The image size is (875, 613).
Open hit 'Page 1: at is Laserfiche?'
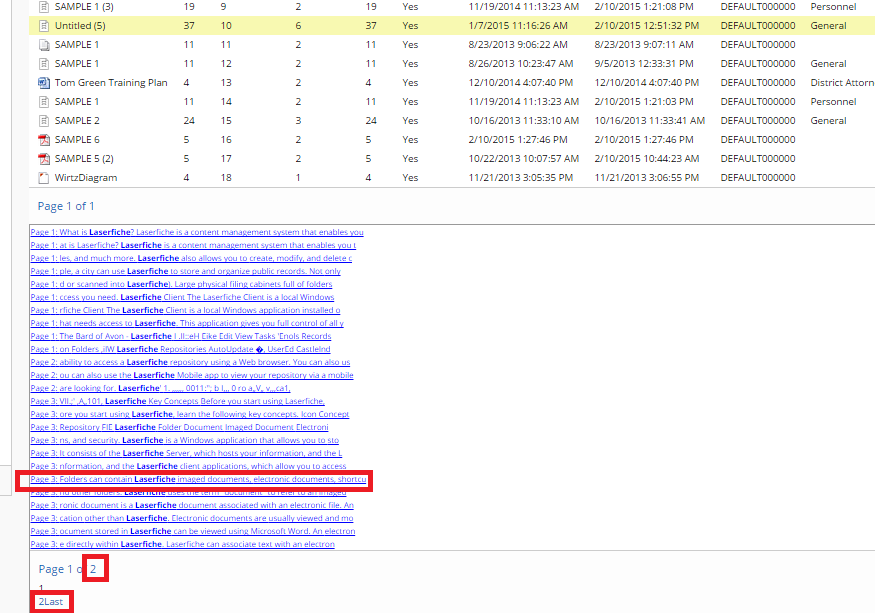click(x=193, y=245)
